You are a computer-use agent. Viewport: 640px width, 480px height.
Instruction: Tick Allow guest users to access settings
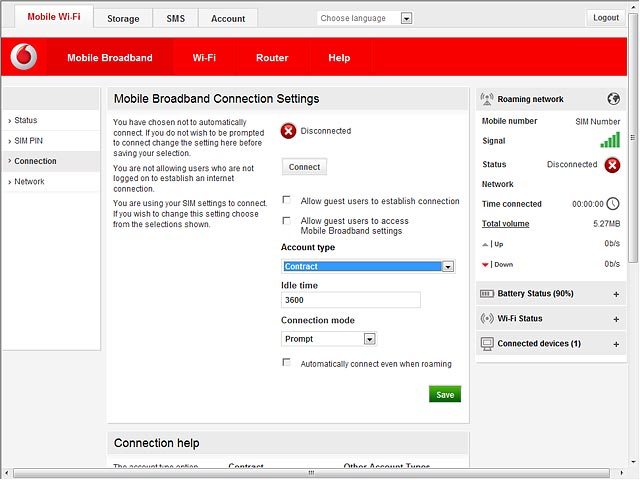(287, 221)
